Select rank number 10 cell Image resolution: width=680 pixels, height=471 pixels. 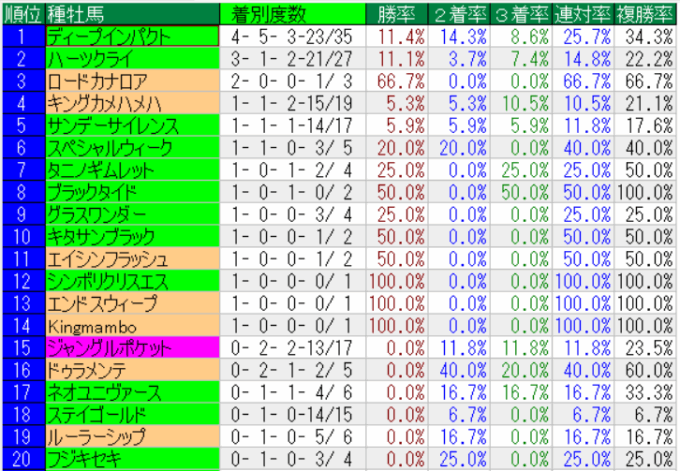tap(22, 237)
